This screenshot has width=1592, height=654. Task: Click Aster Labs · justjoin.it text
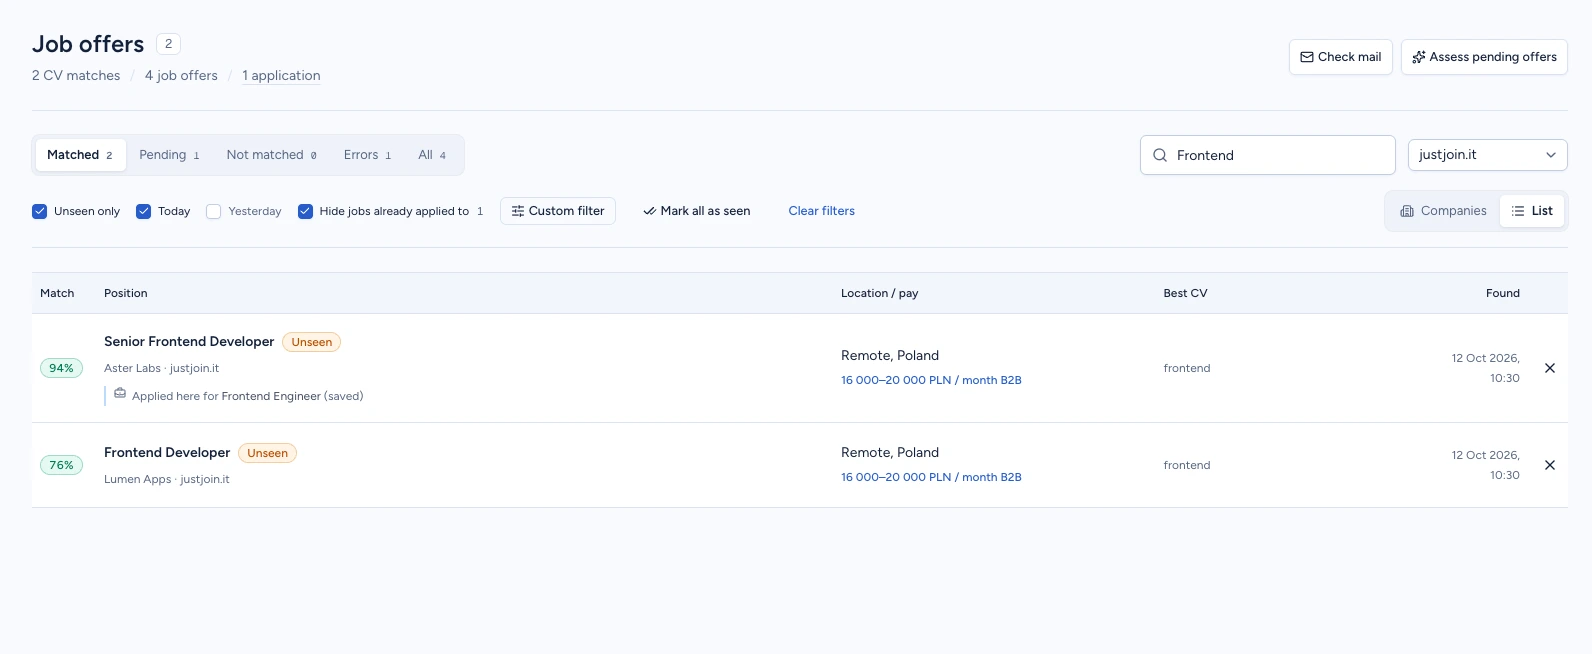point(161,368)
